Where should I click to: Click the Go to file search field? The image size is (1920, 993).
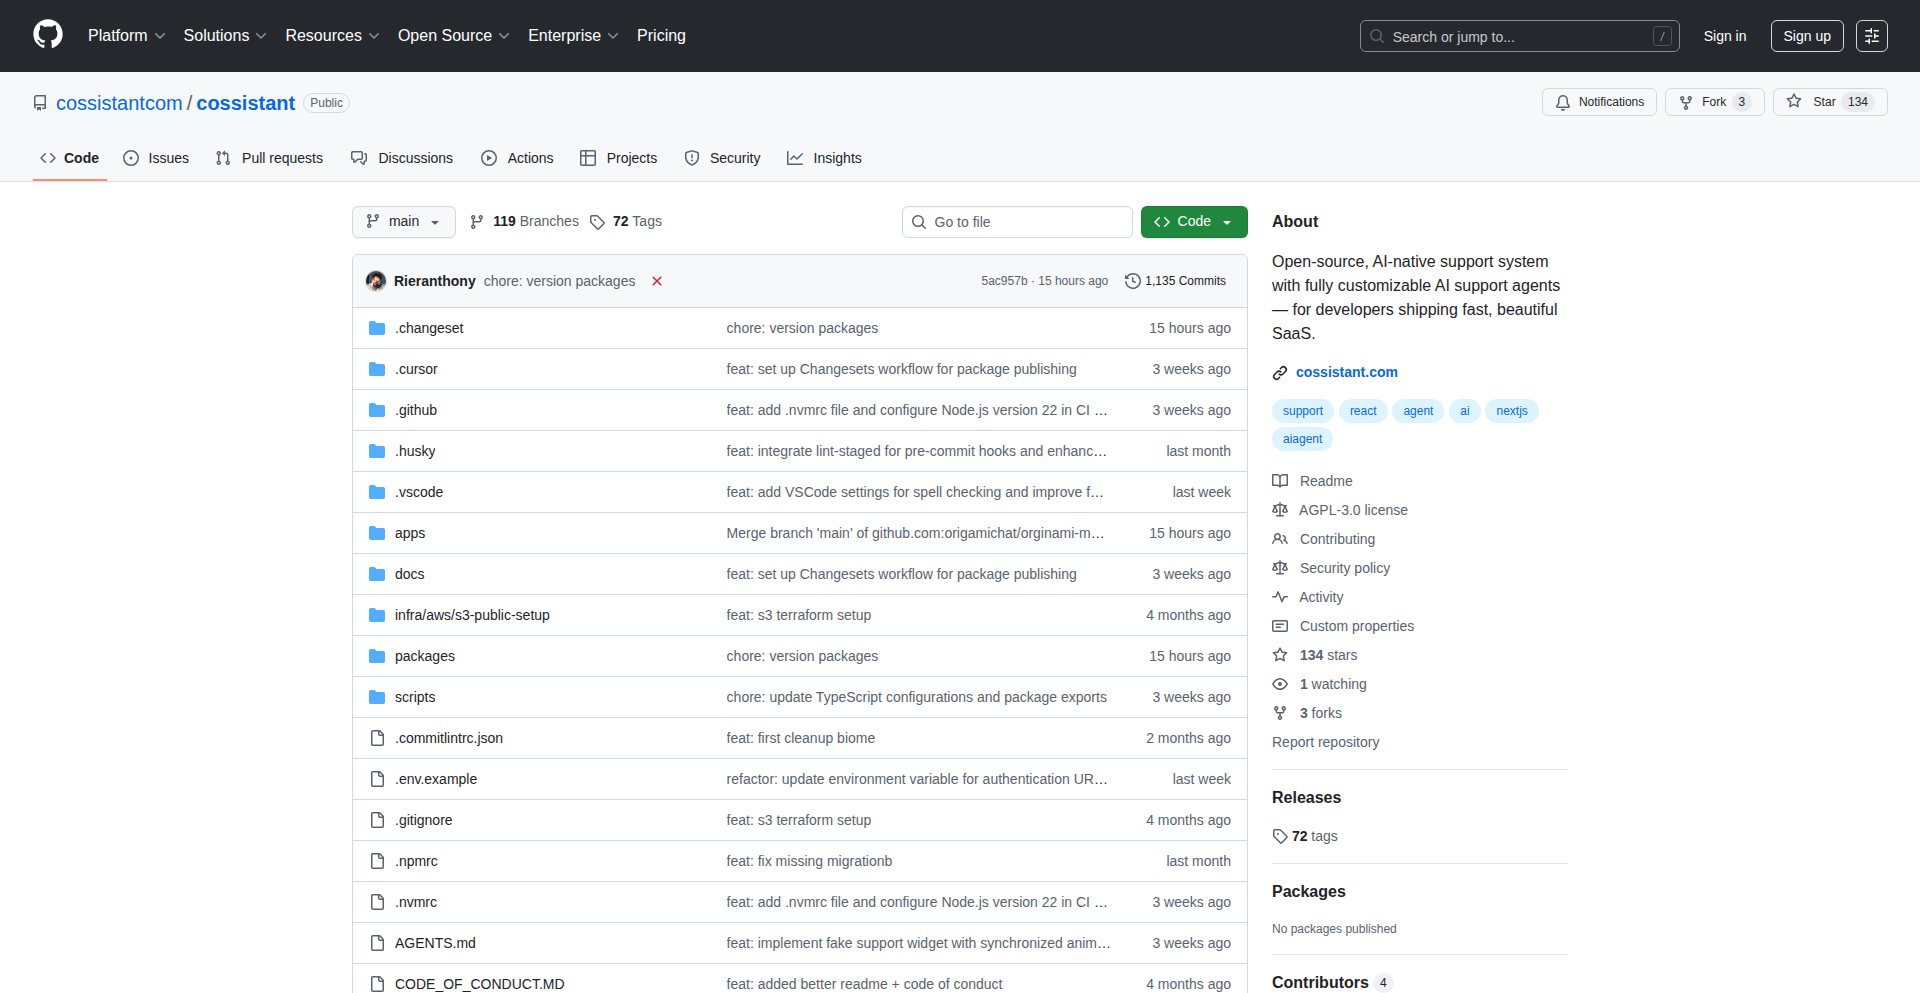click(x=1017, y=222)
